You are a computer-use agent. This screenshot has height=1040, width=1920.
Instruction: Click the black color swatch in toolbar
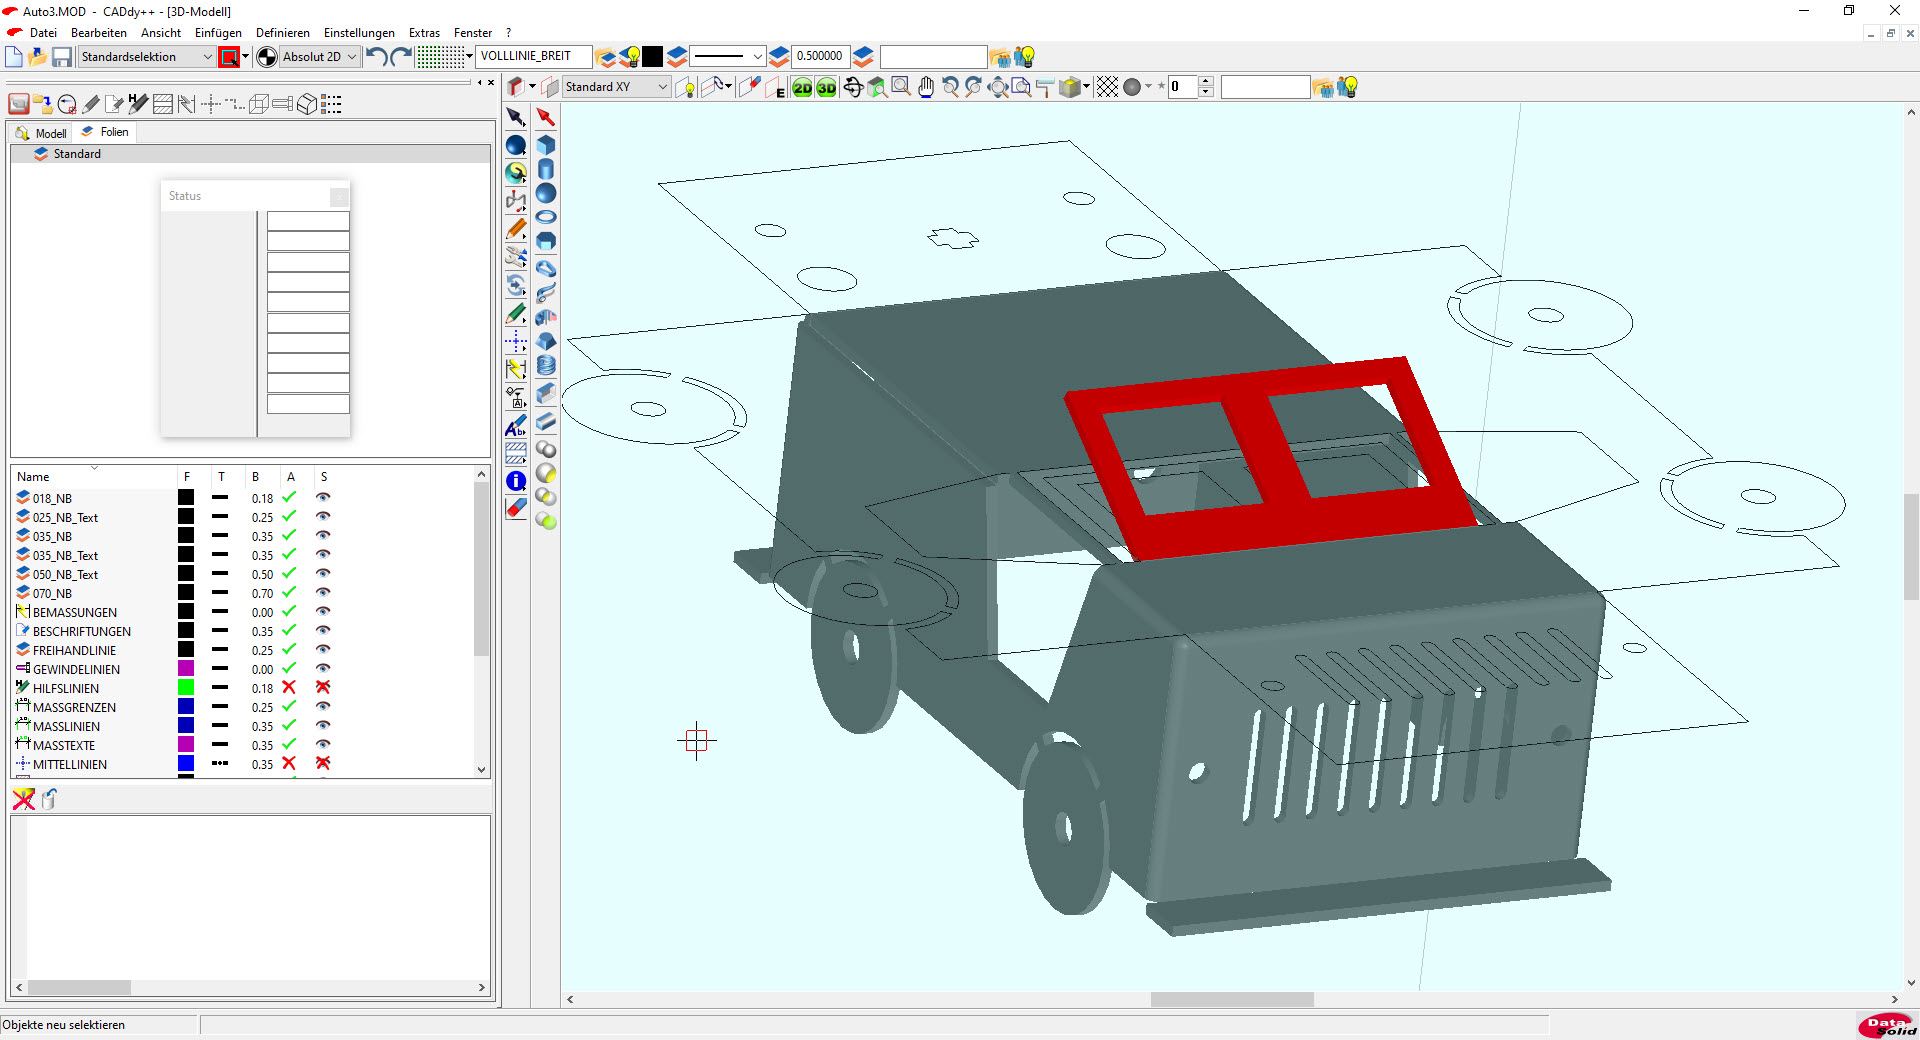click(x=653, y=57)
